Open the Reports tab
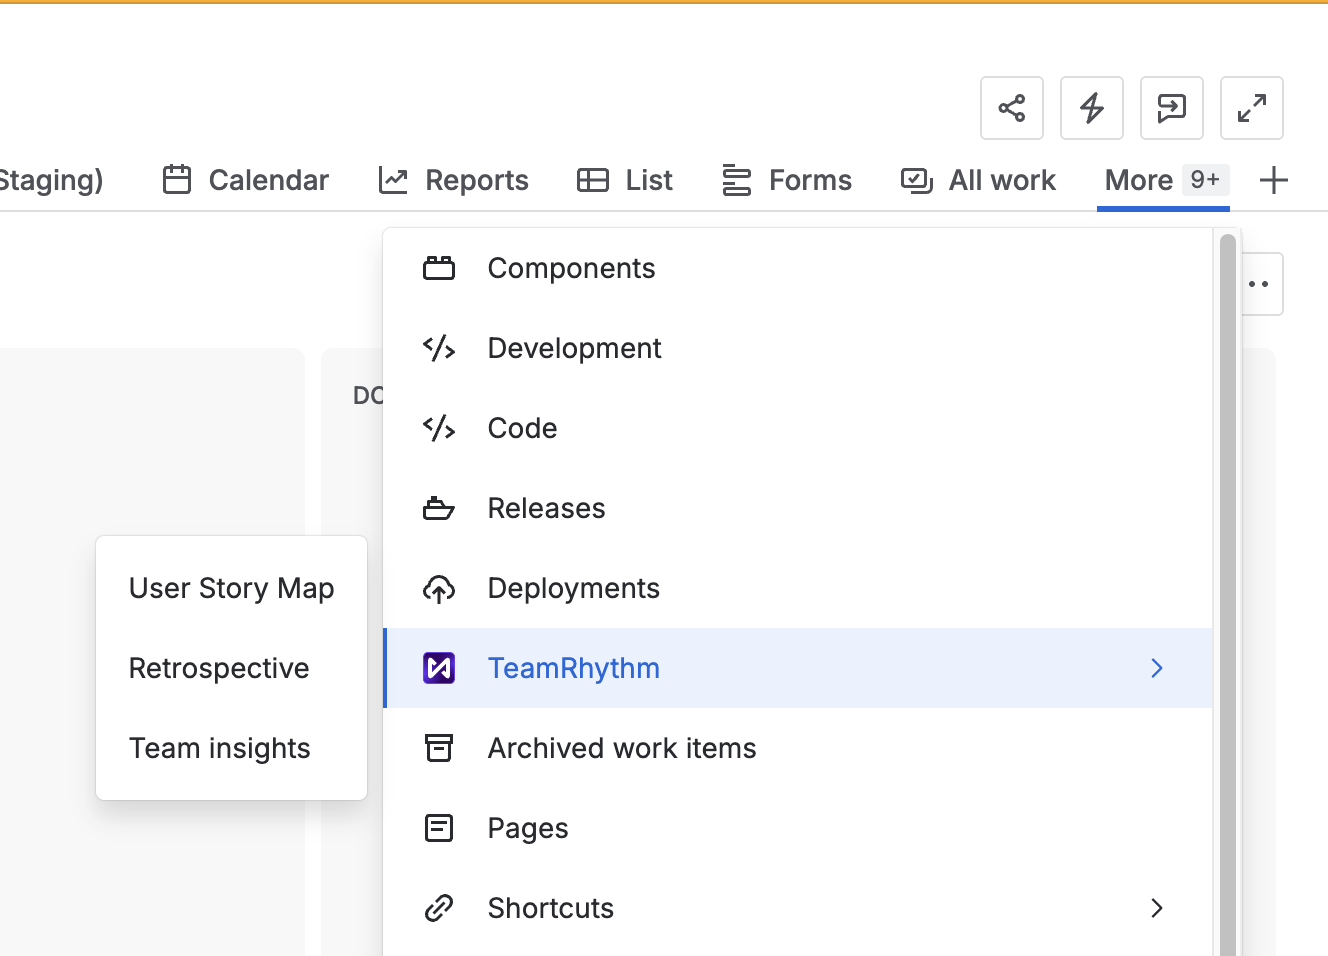The width and height of the screenshot is (1328, 956). click(x=454, y=181)
